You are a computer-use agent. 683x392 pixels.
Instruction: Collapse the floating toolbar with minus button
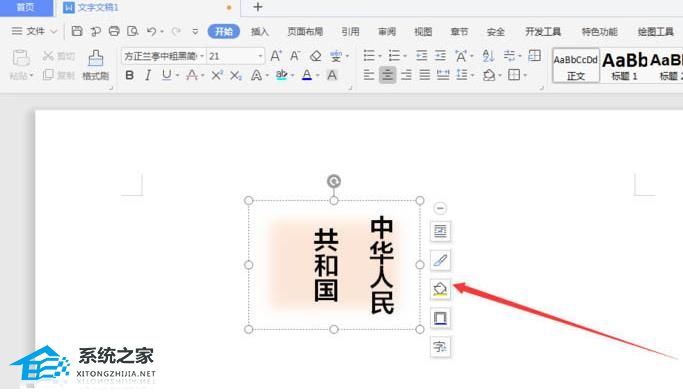click(x=440, y=208)
